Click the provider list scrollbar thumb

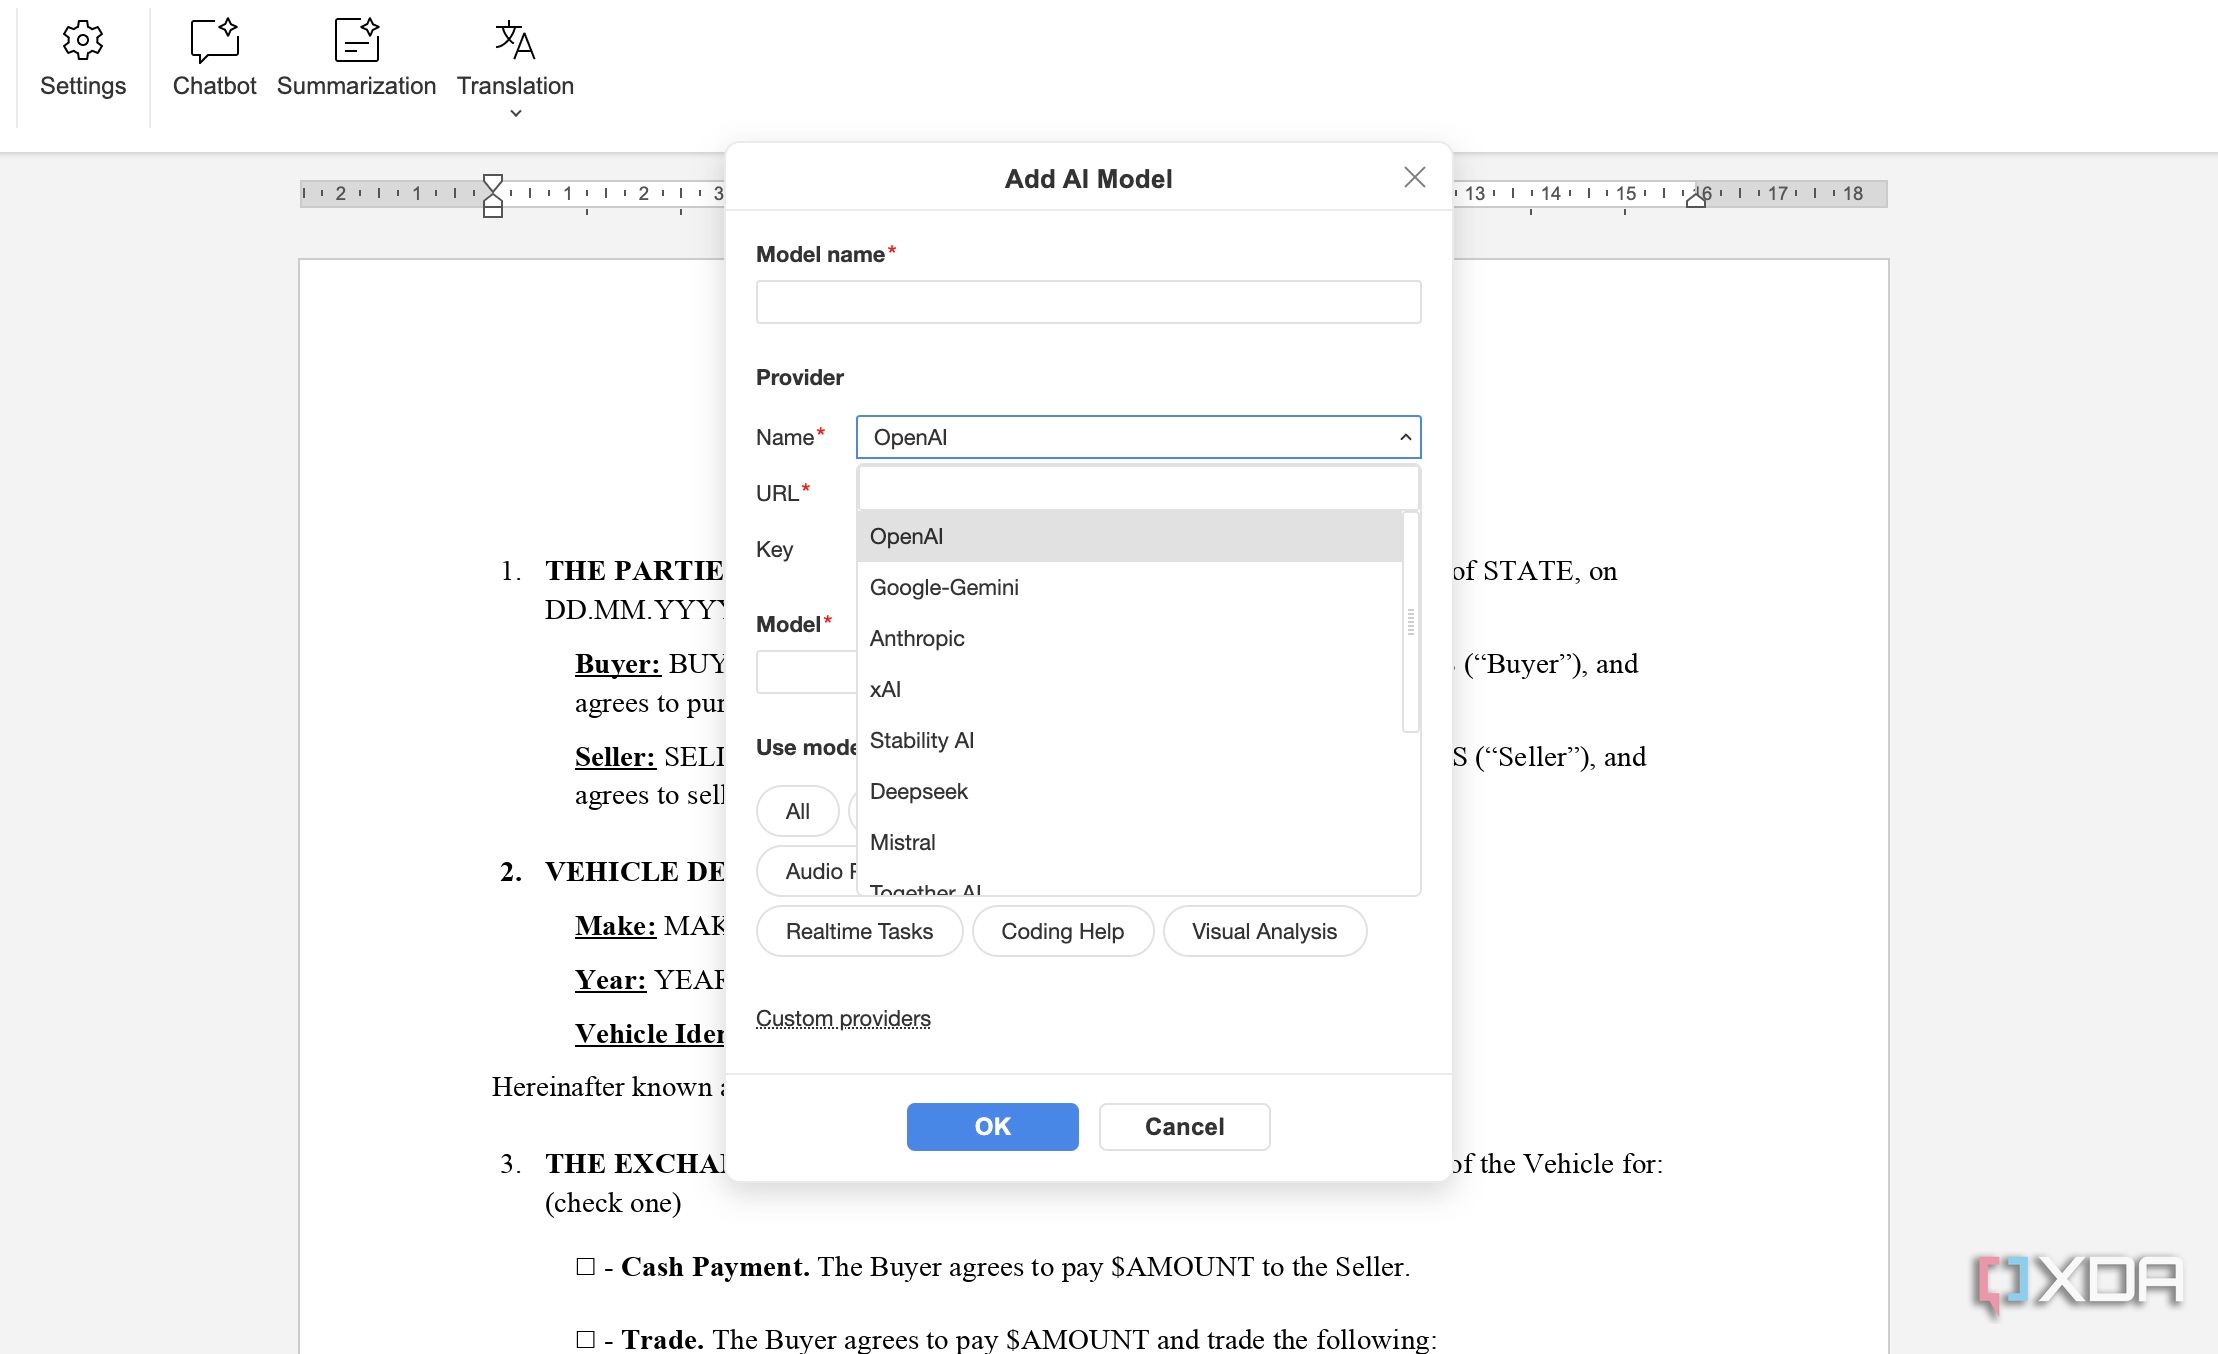point(1411,622)
